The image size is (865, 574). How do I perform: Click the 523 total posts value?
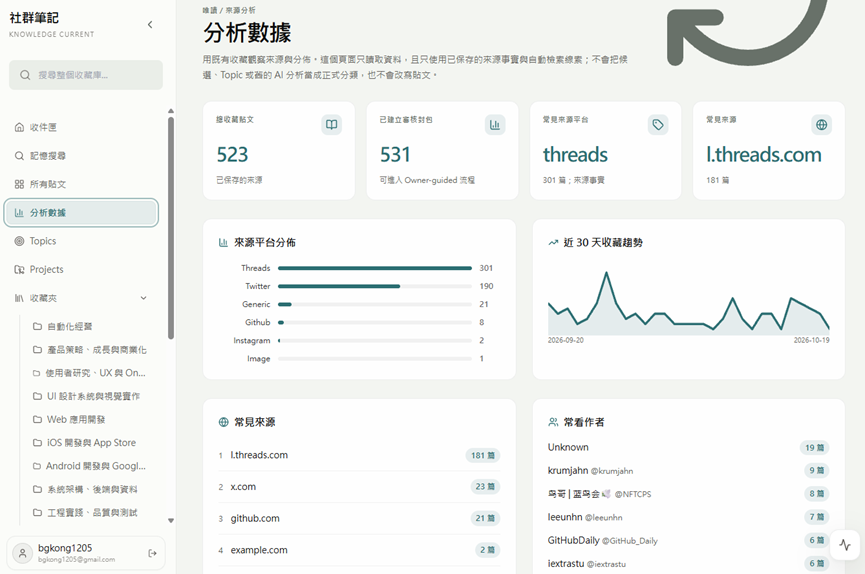(x=232, y=155)
